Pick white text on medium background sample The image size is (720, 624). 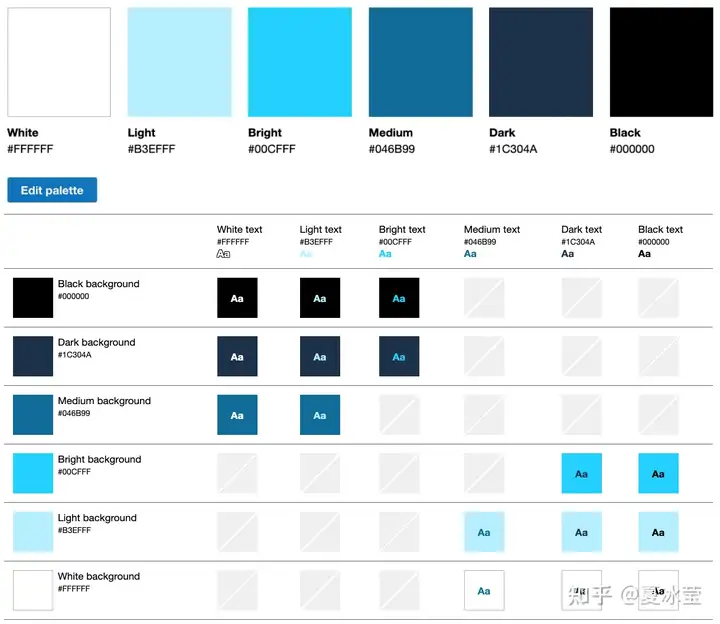tap(237, 415)
